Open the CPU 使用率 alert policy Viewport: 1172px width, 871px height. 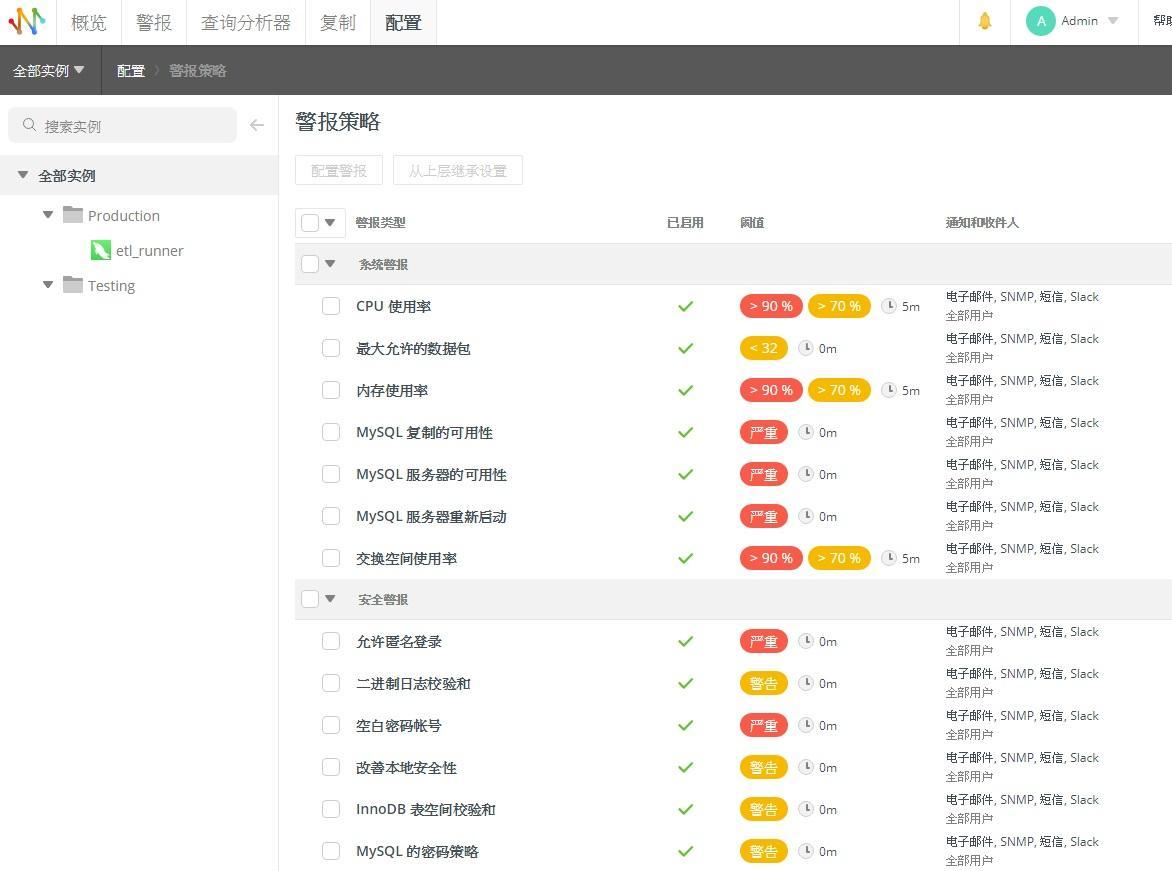393,307
